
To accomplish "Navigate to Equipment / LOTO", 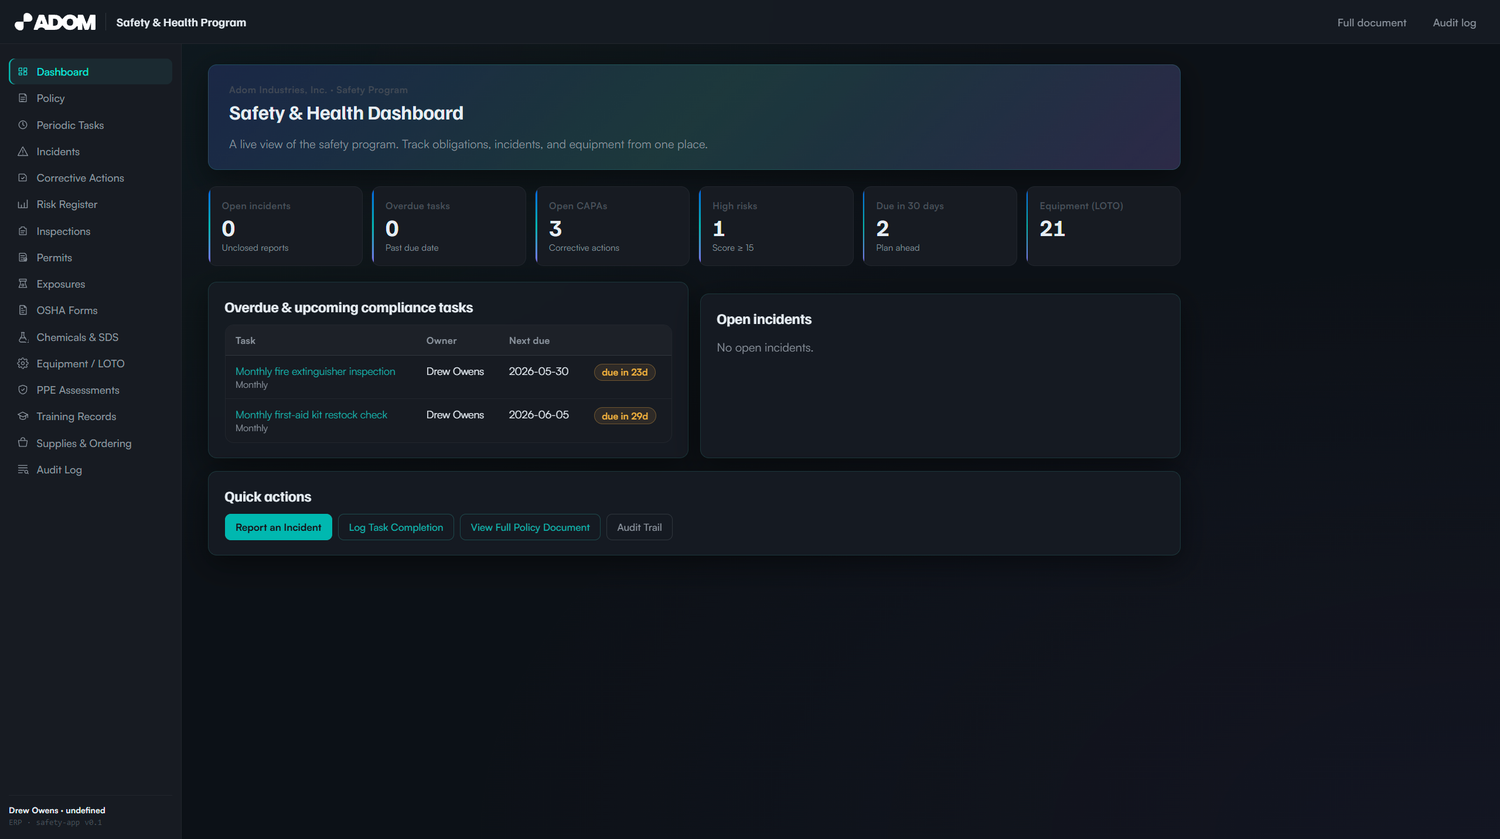I will pos(90,363).
